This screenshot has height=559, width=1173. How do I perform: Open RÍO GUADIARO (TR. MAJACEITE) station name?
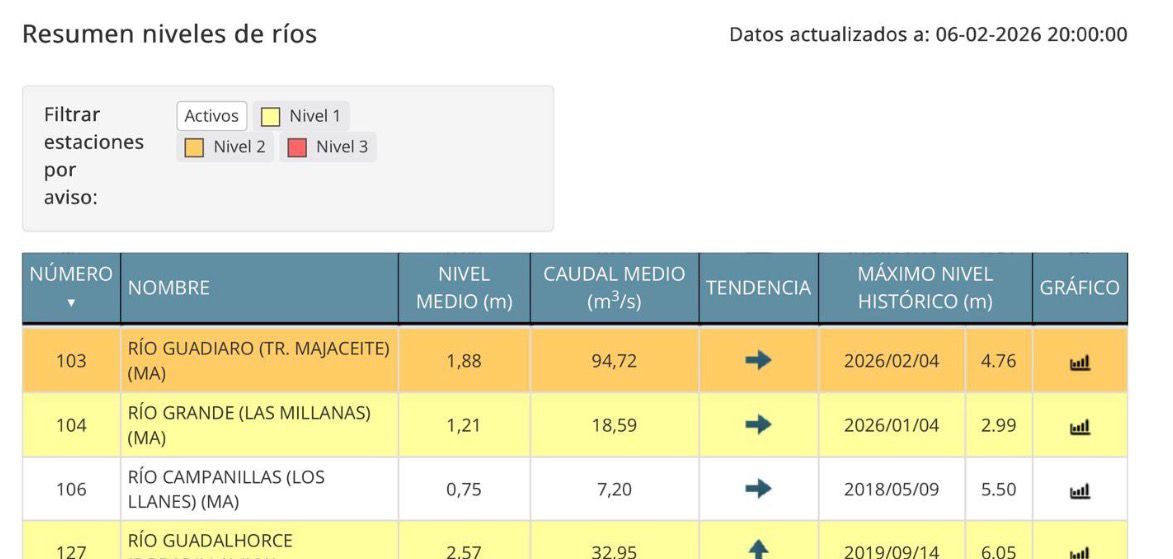(x=258, y=361)
